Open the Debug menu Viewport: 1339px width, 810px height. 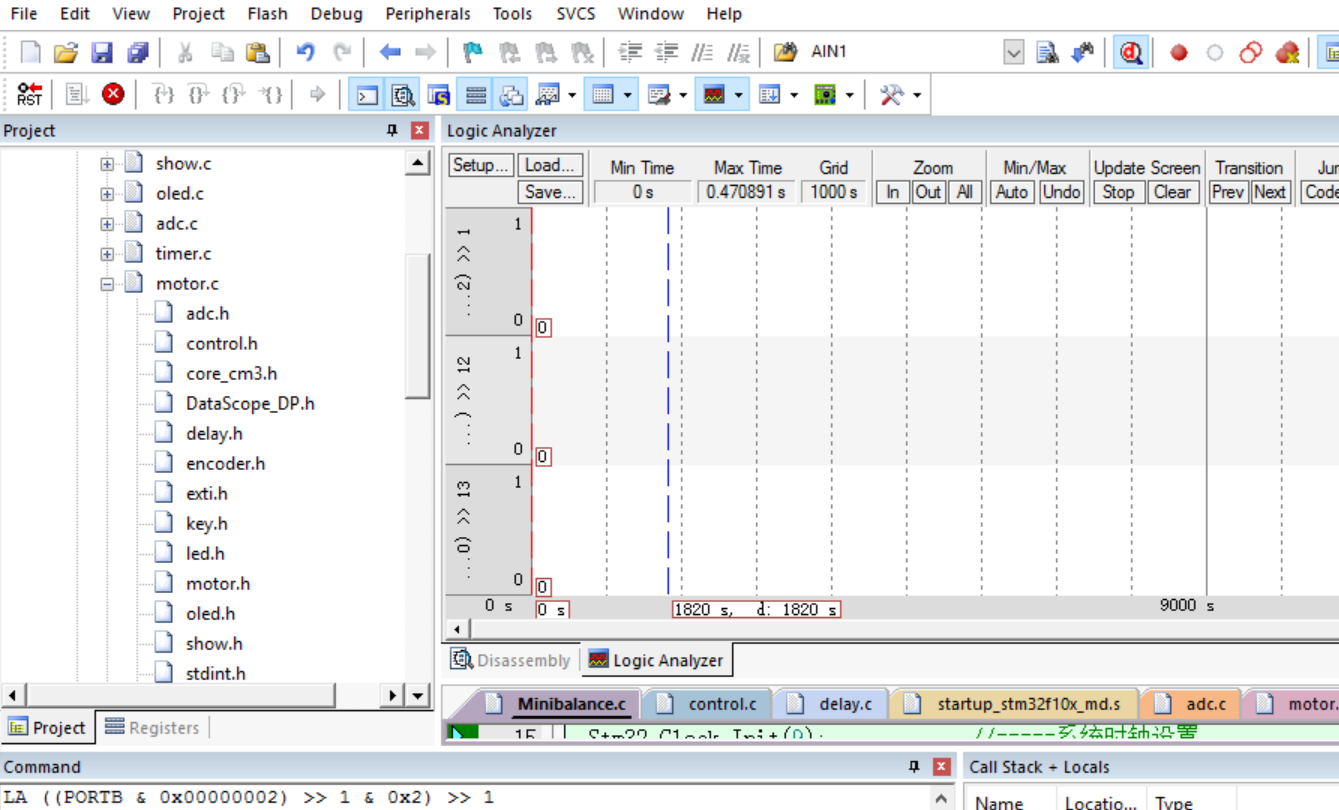[336, 14]
